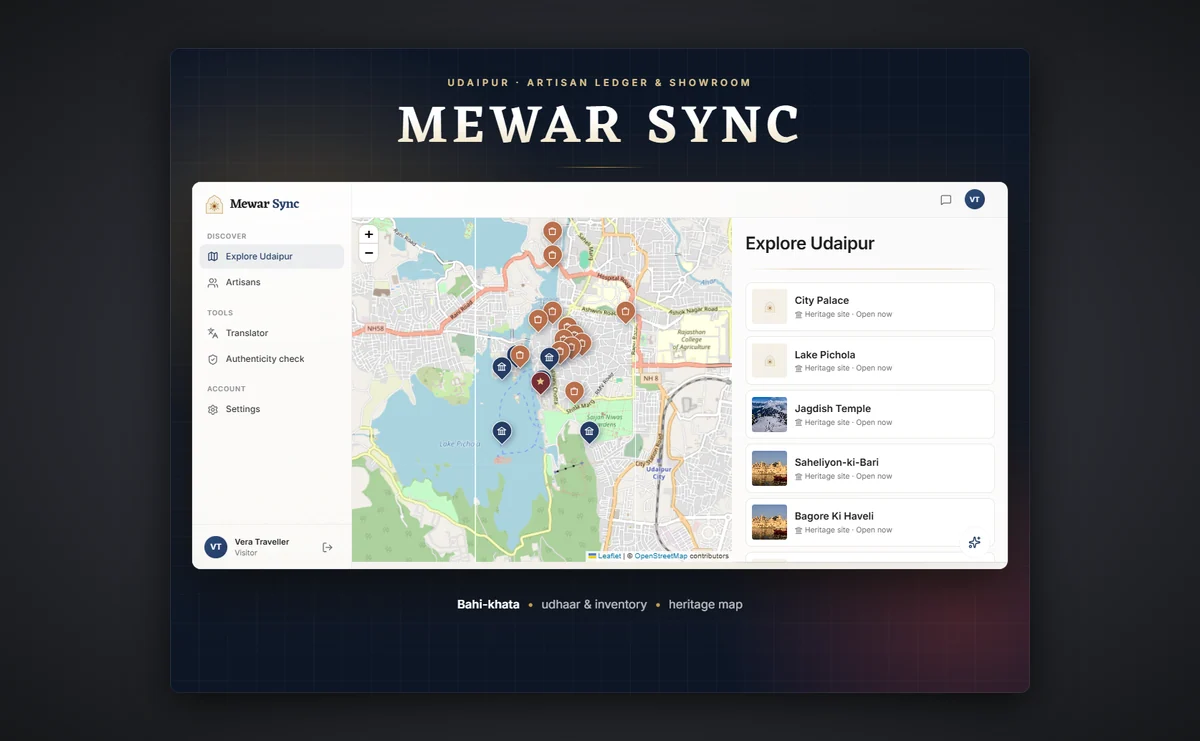Follow the OpenStreetMap attribution link
This screenshot has width=1200, height=741.
(661, 556)
